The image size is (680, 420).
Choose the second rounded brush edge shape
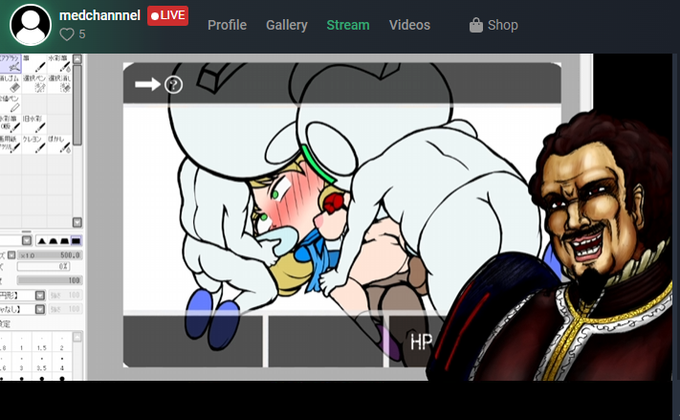click(x=53, y=241)
